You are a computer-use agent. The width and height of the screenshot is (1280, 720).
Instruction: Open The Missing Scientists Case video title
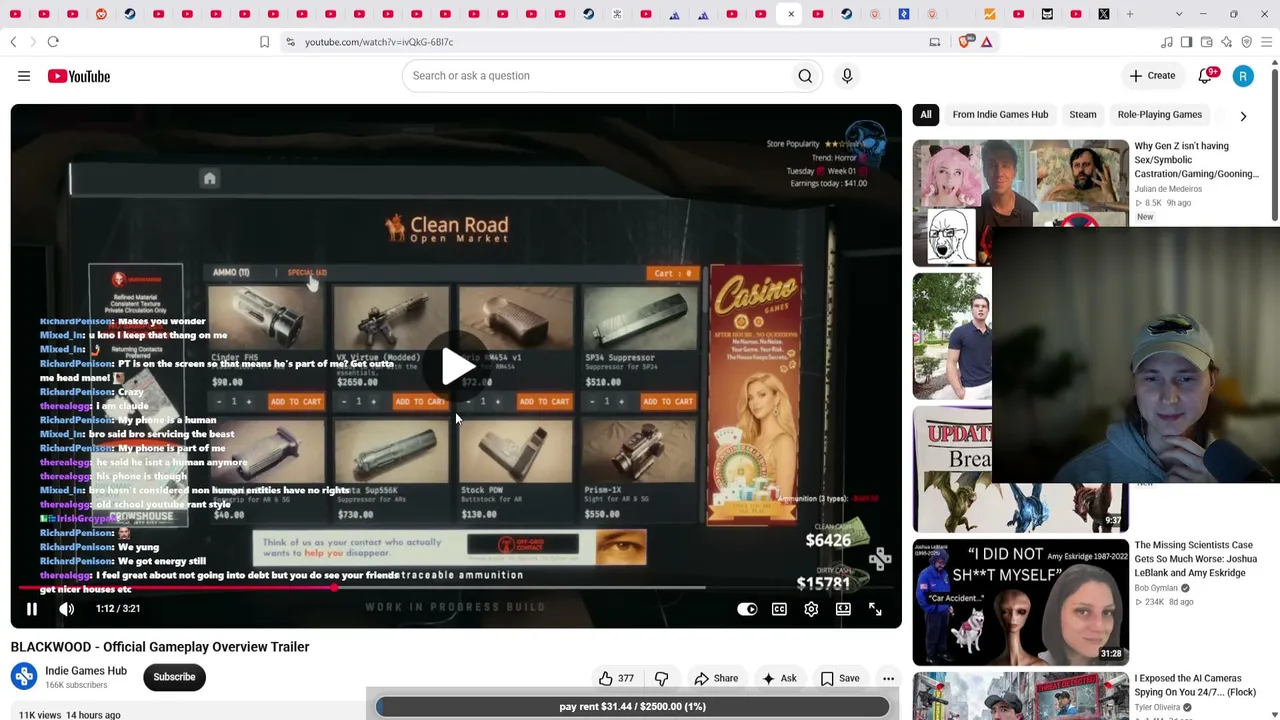tap(1196, 559)
